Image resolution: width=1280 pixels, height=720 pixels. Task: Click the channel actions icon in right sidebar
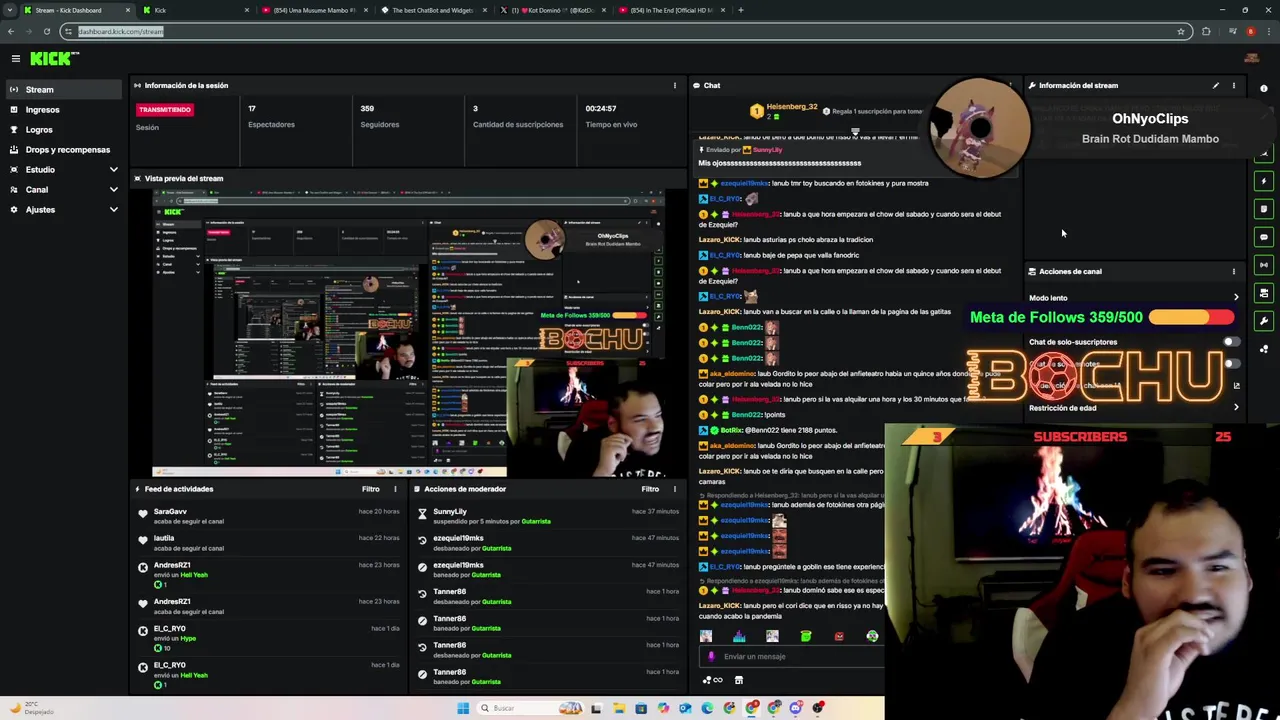click(x=1264, y=293)
